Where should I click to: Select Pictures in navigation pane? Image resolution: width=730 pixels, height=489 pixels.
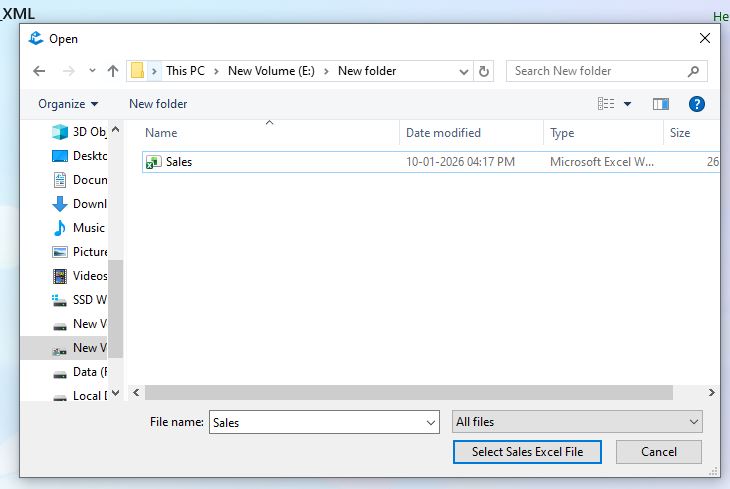[x=79, y=252]
